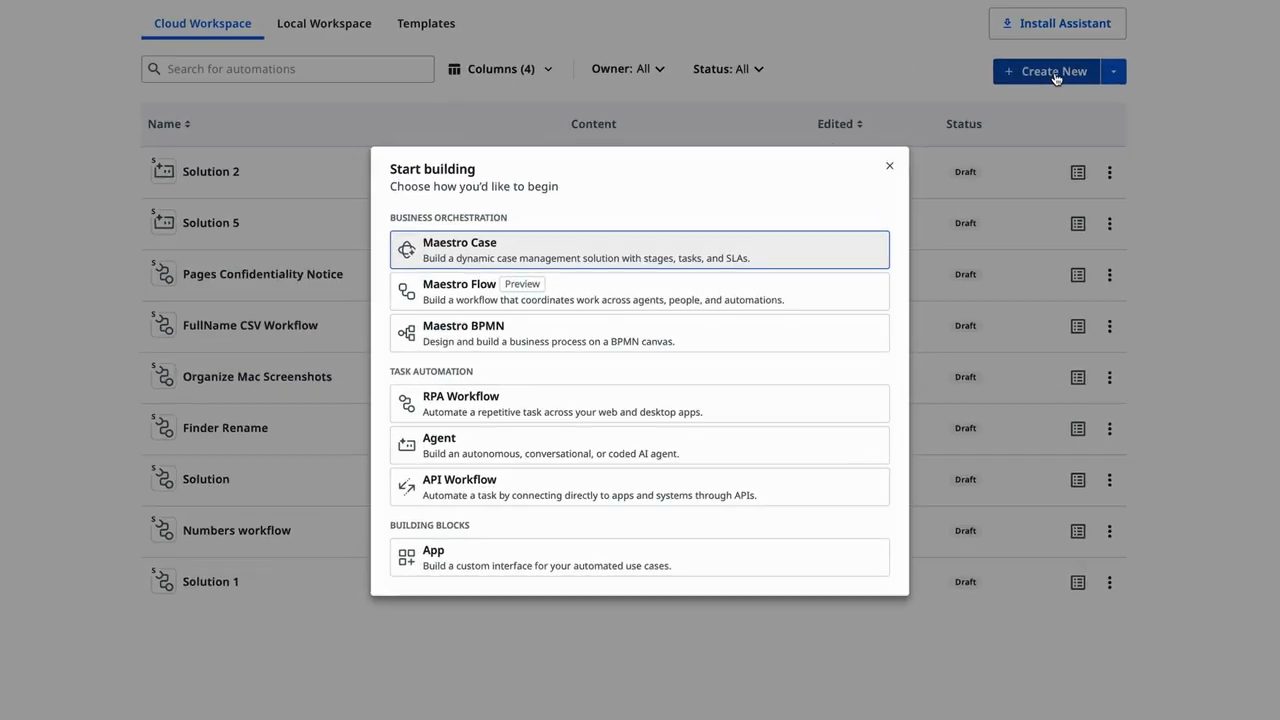The image size is (1280, 720).
Task: Open the Pages Confidentiality Notice automation
Action: click(263, 274)
